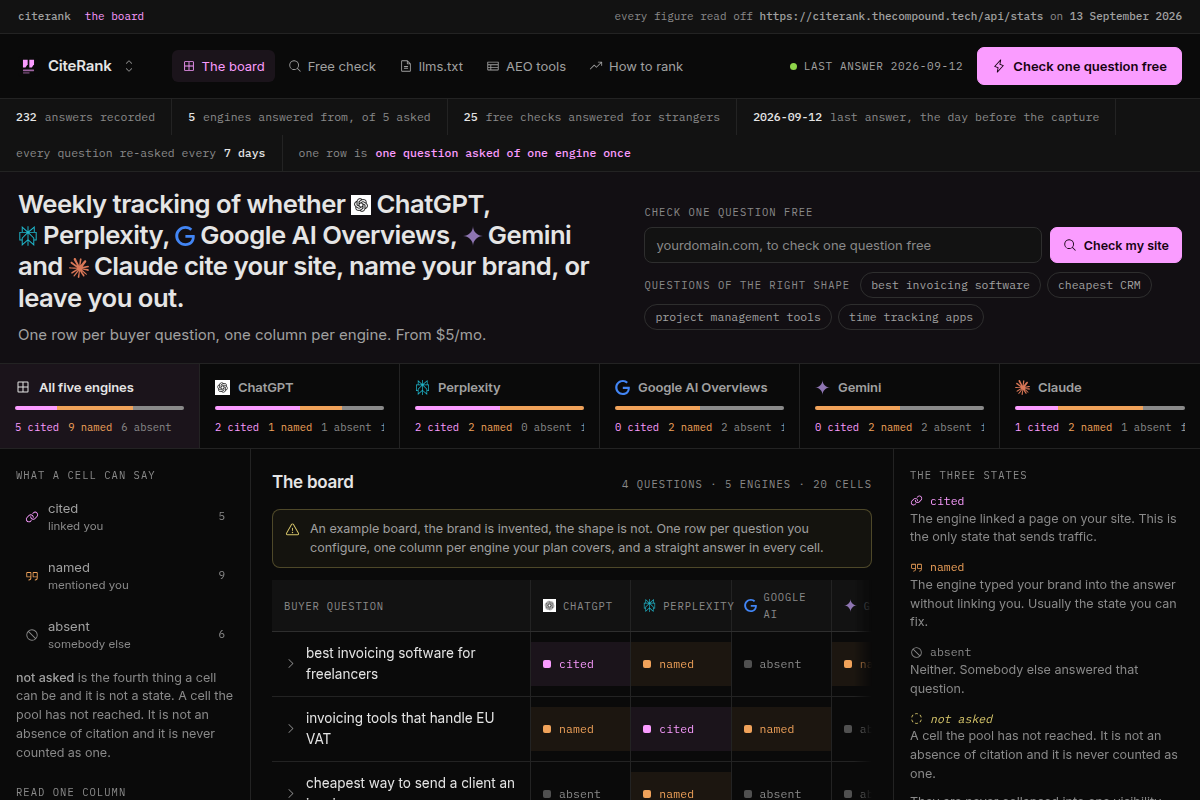Click Perplexity 'cited' cell for EU VAT row
Screen dimensions: 1200x800
pos(680,729)
